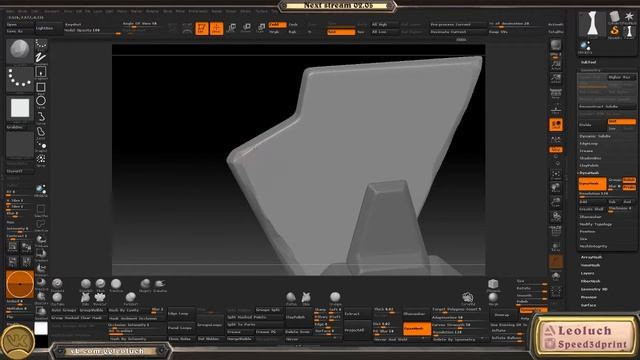Select the SimpleBrush S tool thumbnail
640x360 pixels.
coord(615,31)
